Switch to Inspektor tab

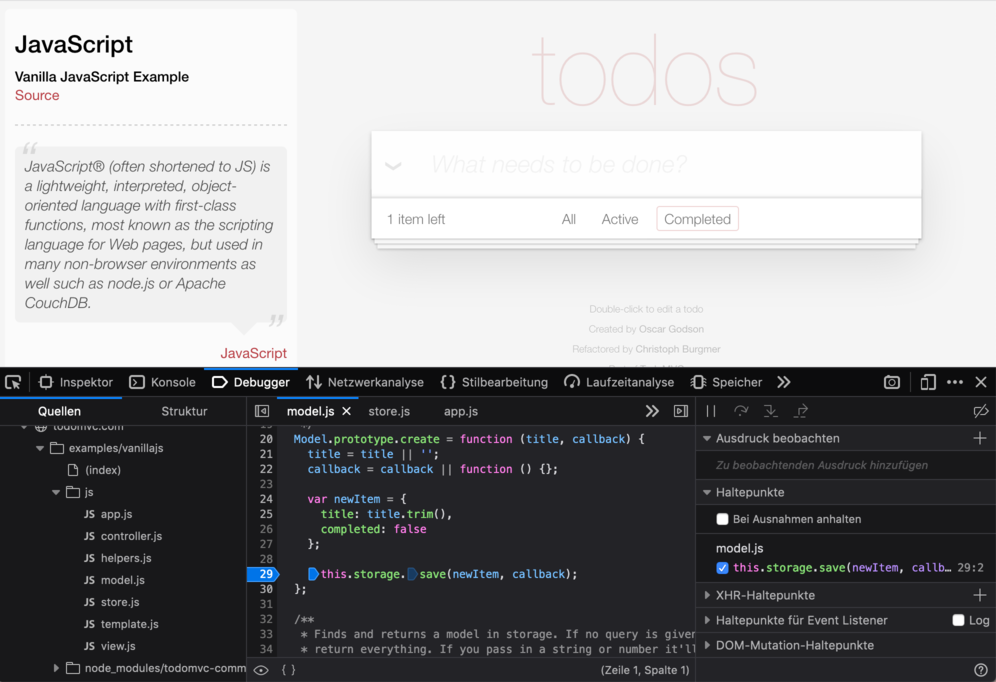tap(76, 382)
